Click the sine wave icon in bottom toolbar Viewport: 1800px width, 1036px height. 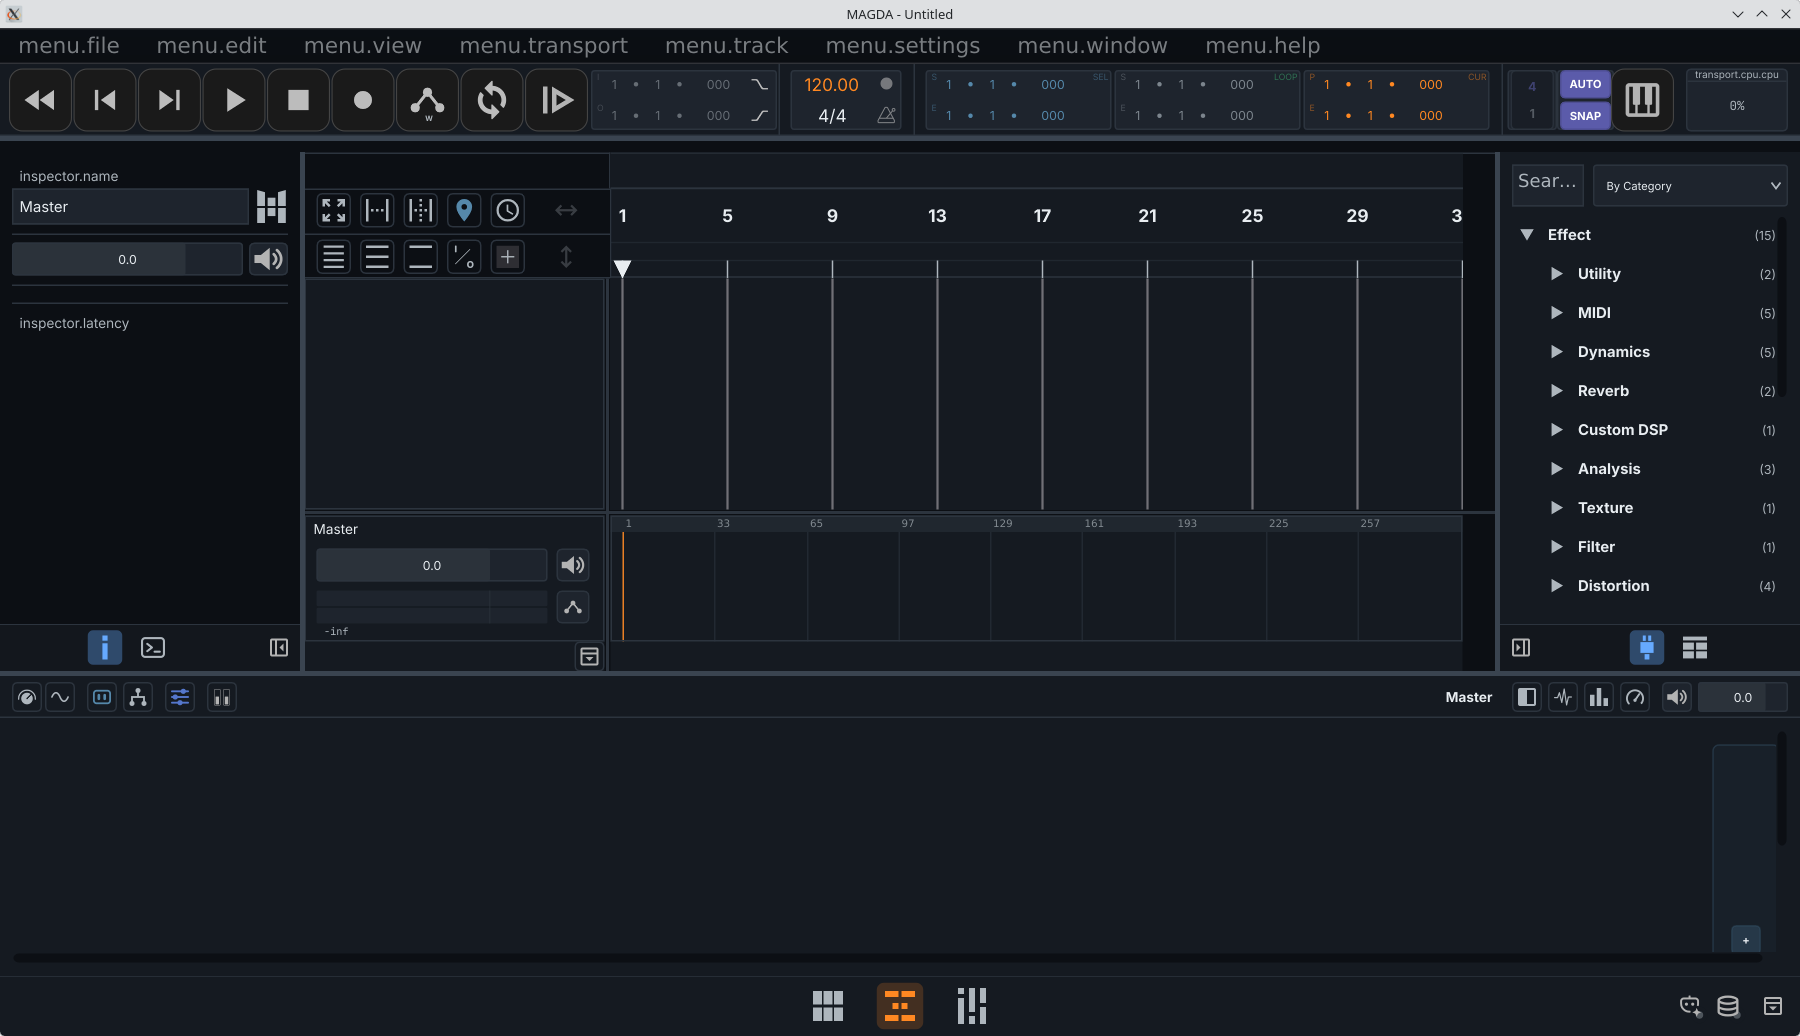point(61,697)
